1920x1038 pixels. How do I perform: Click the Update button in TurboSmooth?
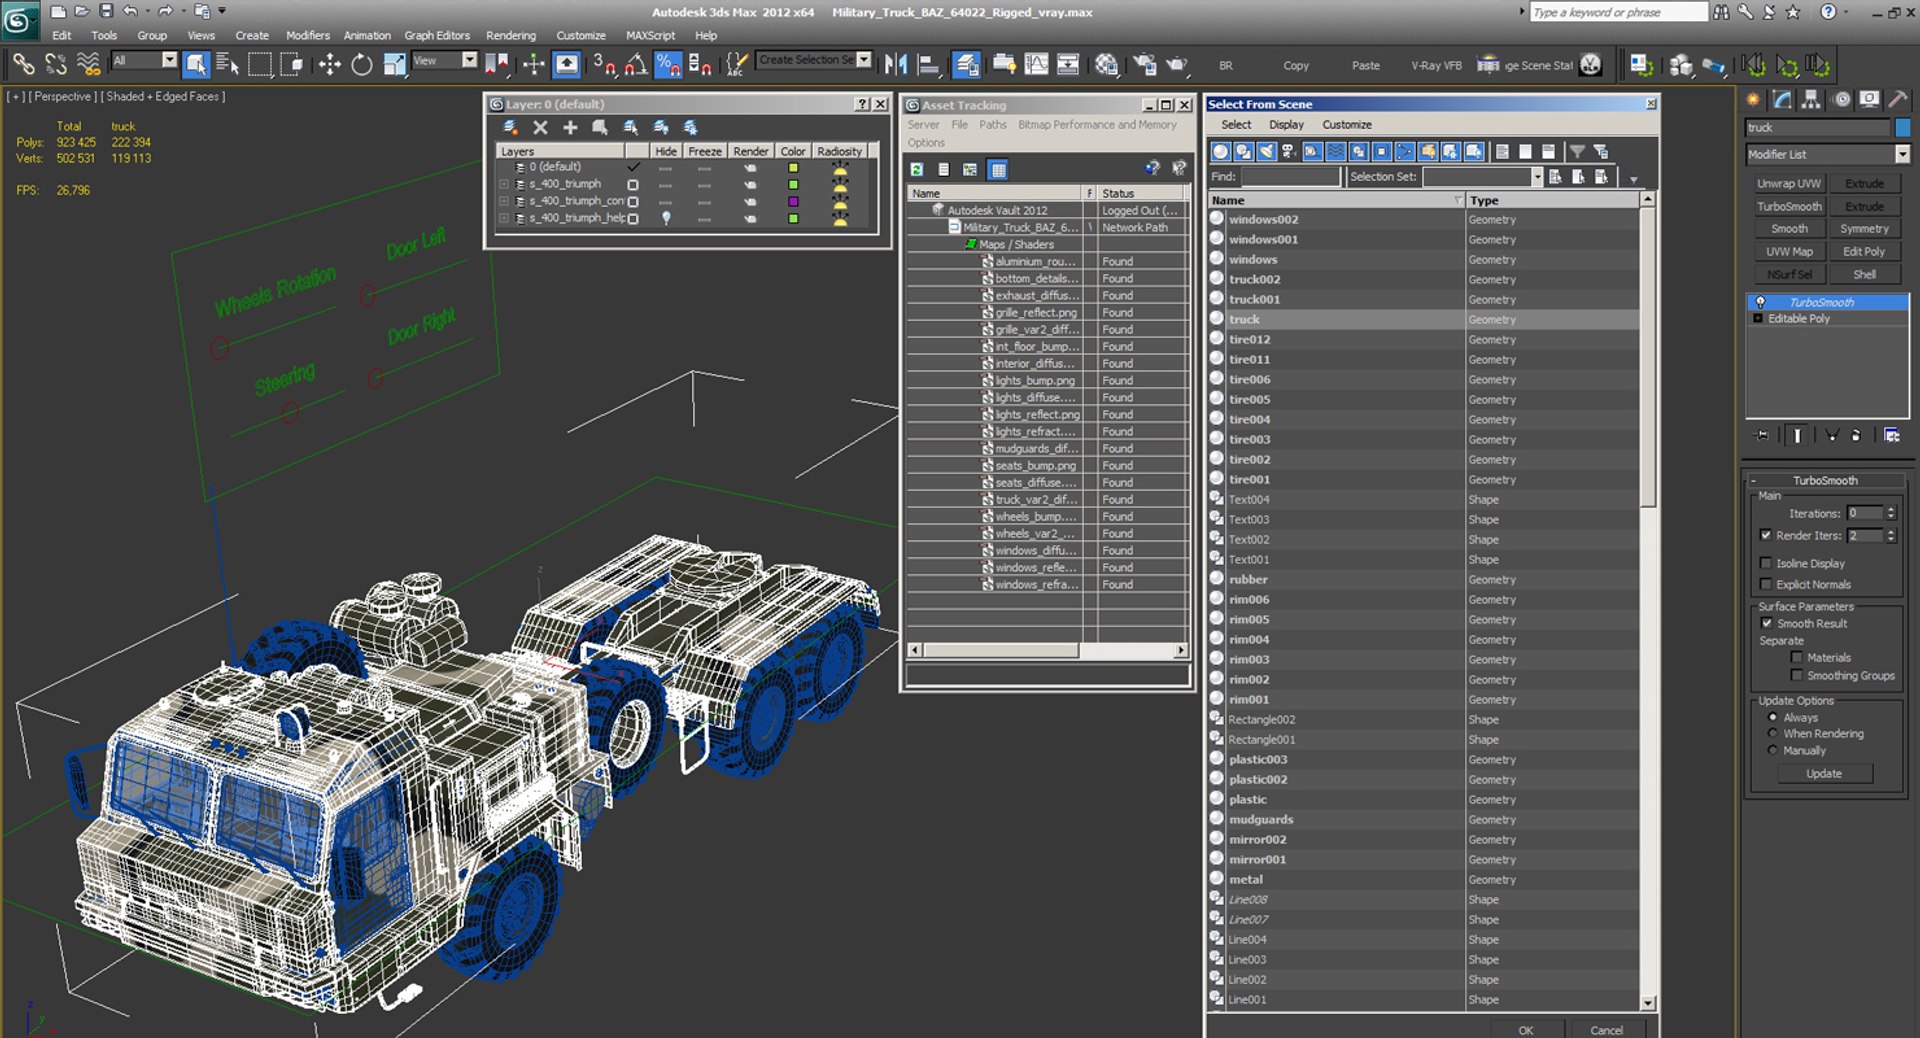coord(1824,774)
